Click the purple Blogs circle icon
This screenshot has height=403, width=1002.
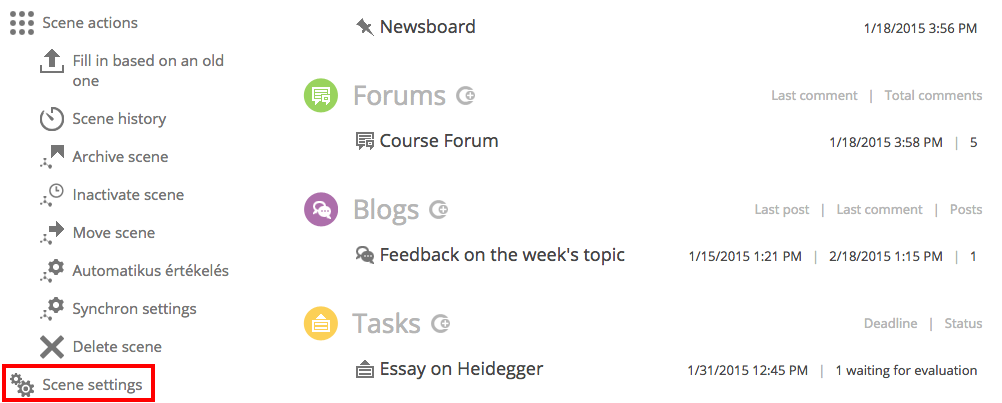point(320,209)
